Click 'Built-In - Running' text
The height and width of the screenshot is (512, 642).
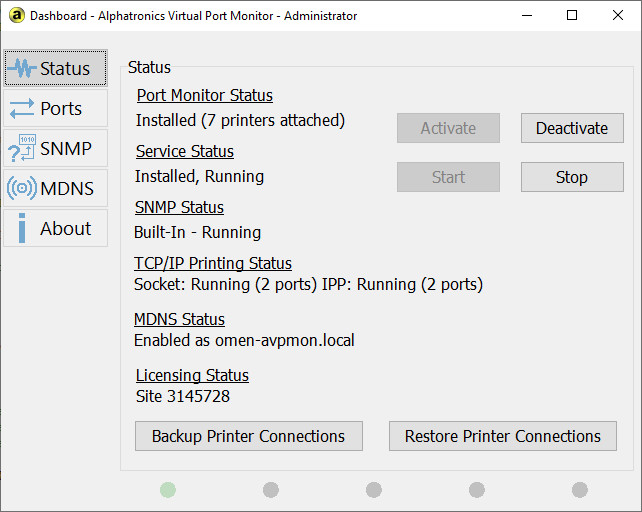pos(197,232)
